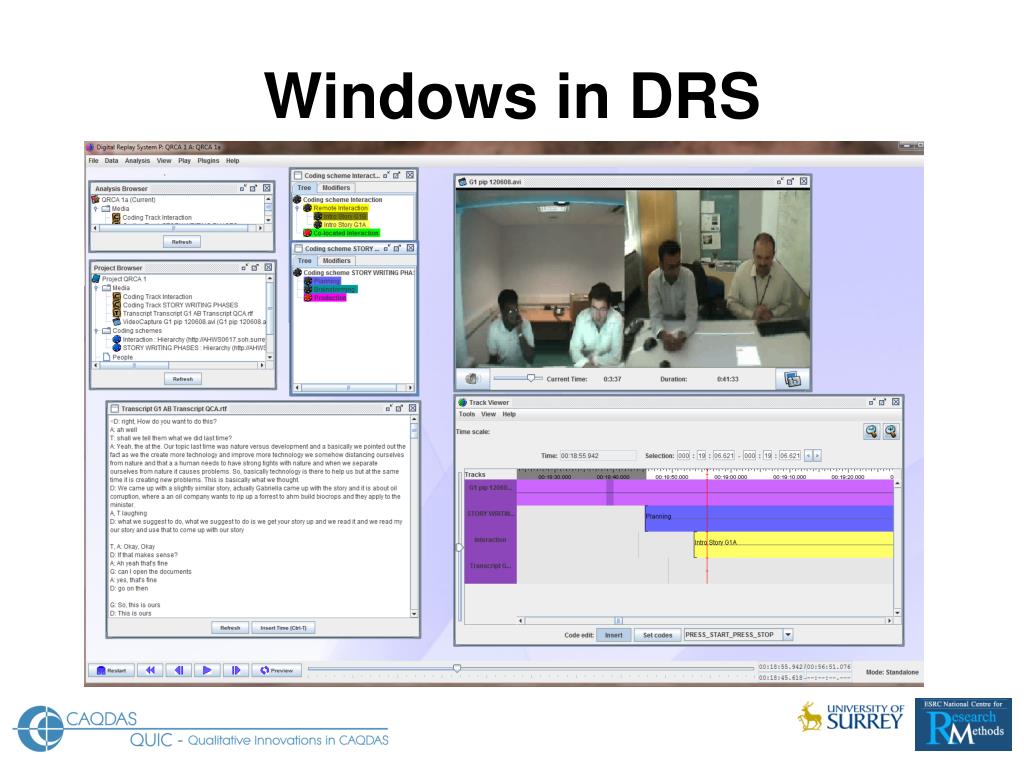Switch to Modifiers tab in Interaction coding scheme
This screenshot has width=1024, height=768.
click(x=336, y=187)
